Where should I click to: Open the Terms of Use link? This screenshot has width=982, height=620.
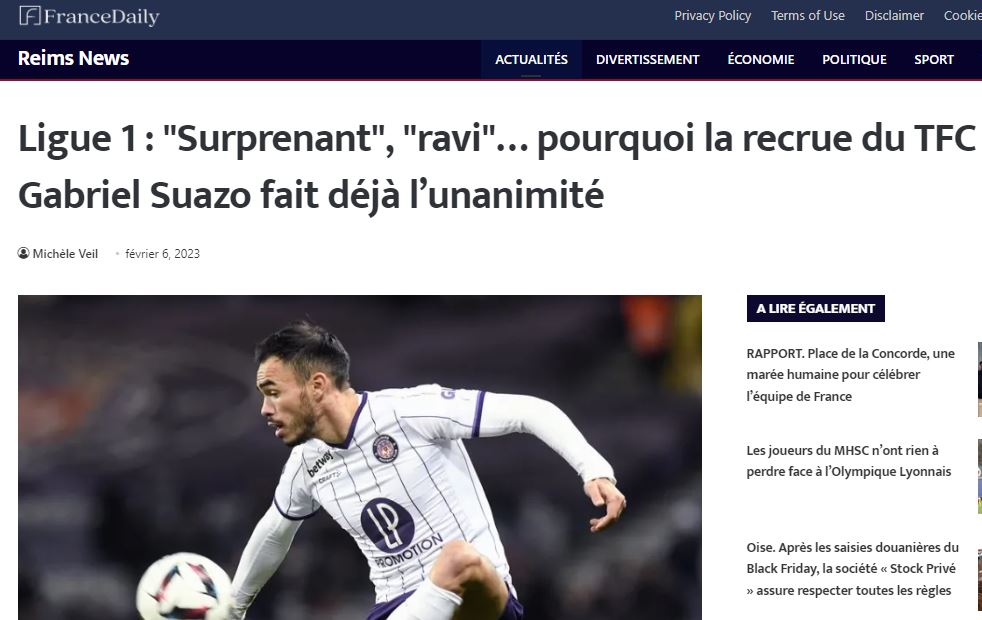click(807, 16)
